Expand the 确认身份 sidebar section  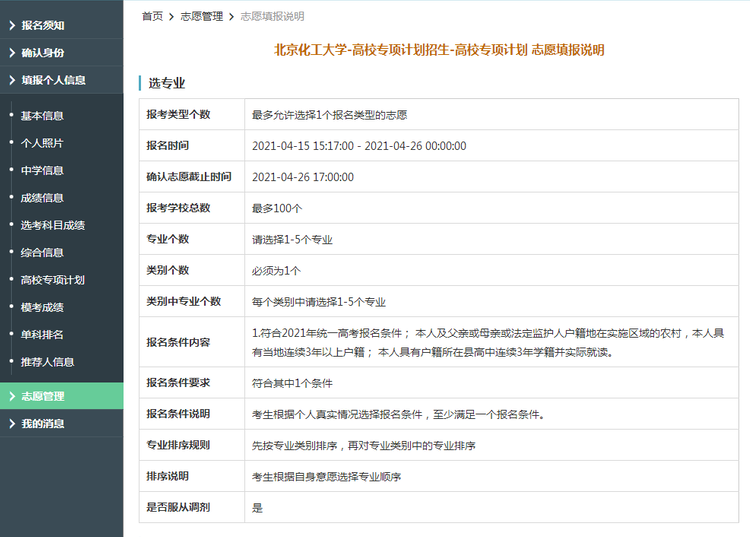[x=61, y=53]
